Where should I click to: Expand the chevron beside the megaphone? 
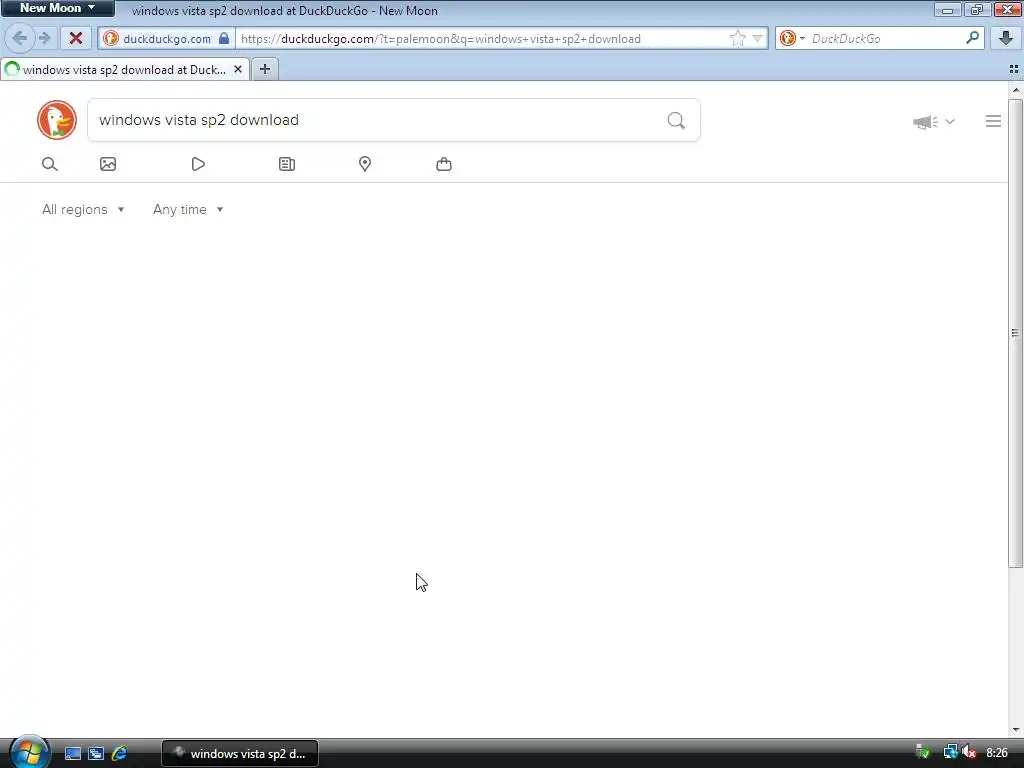pyautogui.click(x=950, y=121)
